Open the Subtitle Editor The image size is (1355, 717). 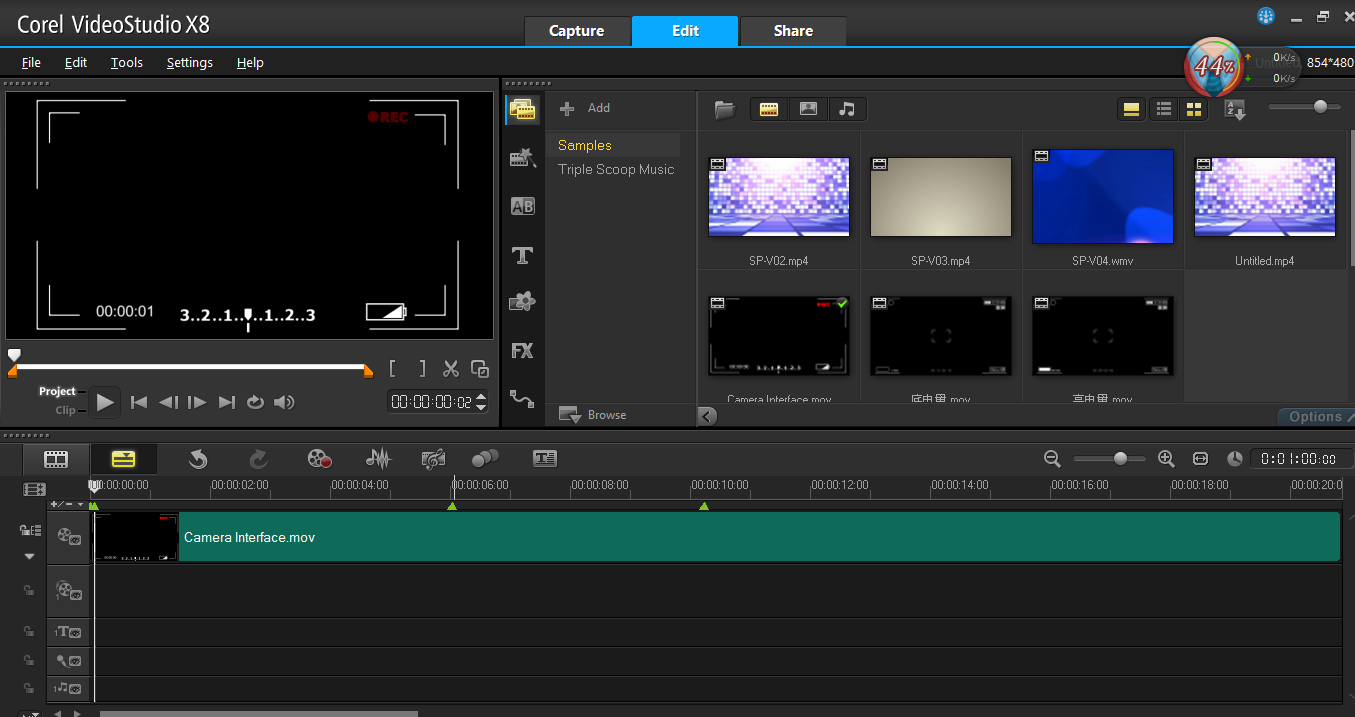pyautogui.click(x=544, y=458)
